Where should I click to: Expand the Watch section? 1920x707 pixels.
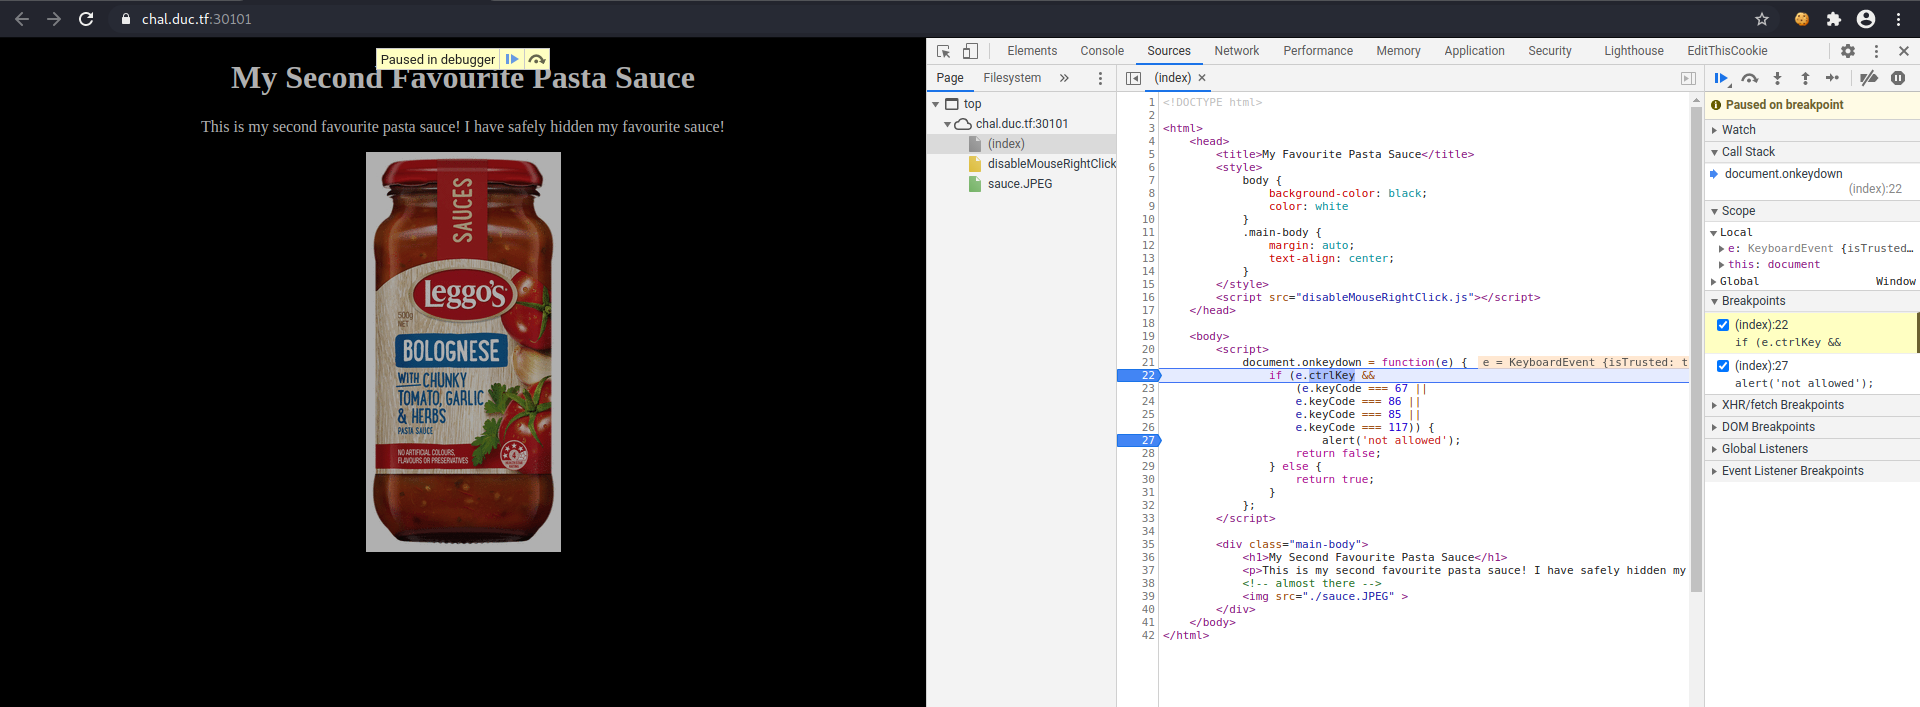click(1738, 130)
